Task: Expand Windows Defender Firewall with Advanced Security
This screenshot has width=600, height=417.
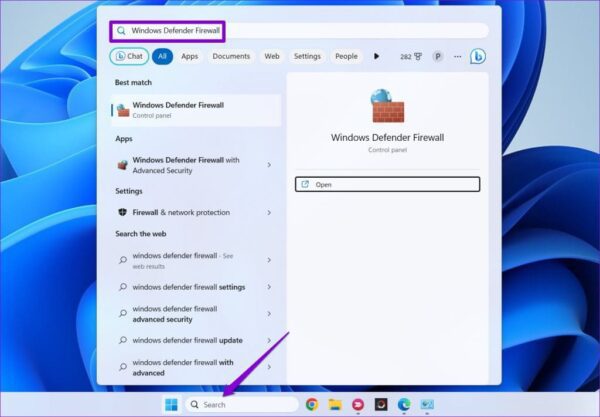Action: click(x=269, y=164)
